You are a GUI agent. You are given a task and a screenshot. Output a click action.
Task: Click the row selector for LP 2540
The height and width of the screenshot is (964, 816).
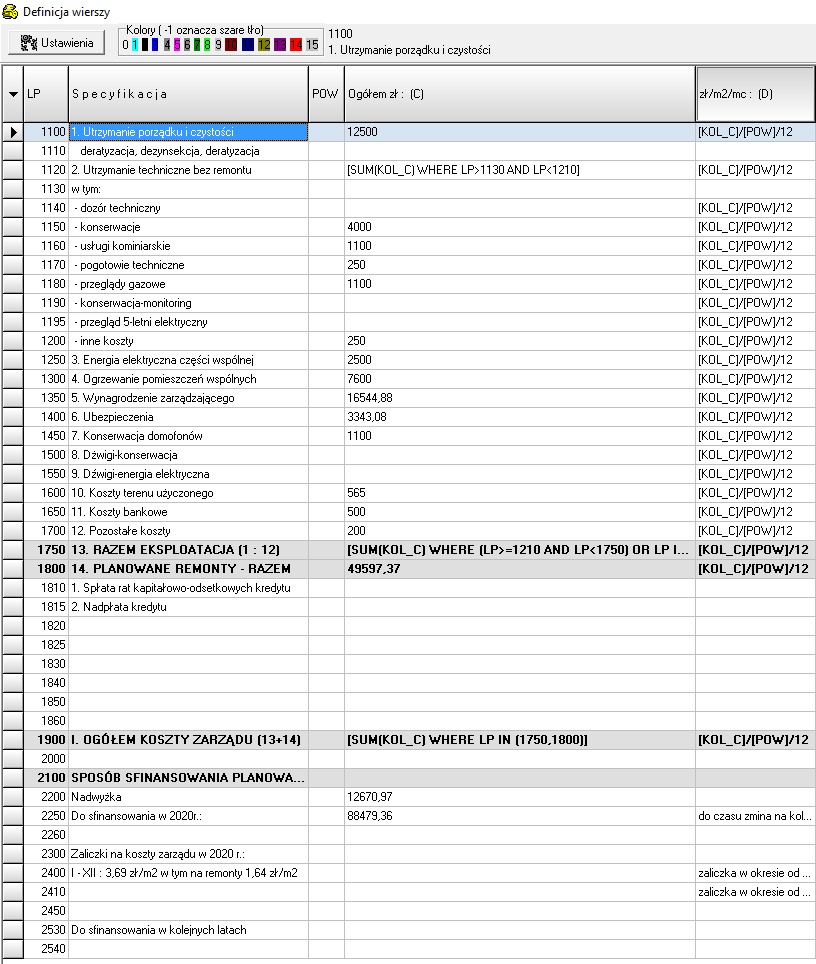tap(13, 950)
